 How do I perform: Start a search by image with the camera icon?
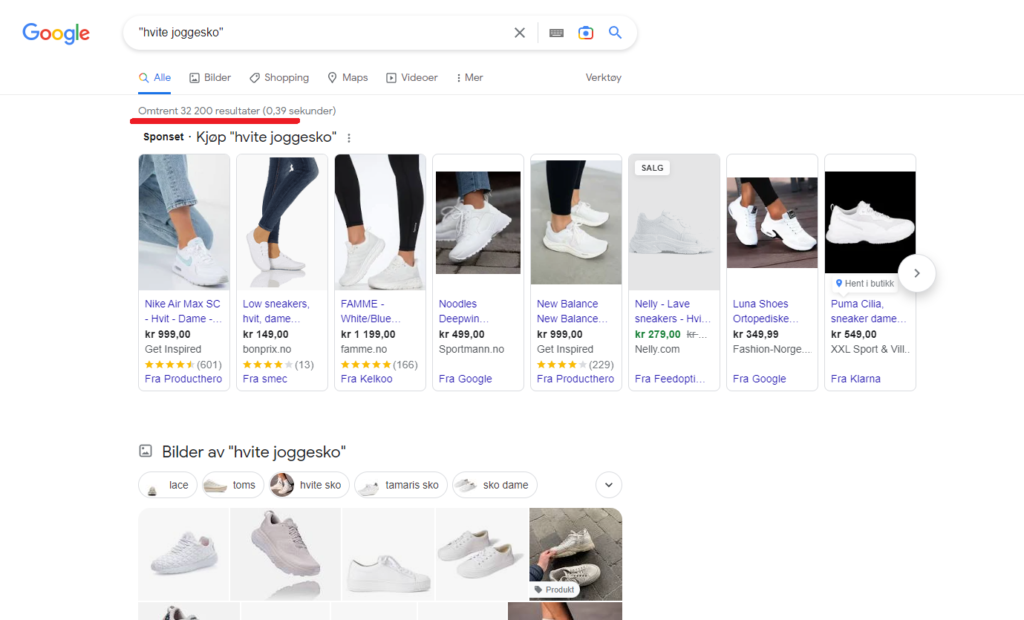point(586,32)
